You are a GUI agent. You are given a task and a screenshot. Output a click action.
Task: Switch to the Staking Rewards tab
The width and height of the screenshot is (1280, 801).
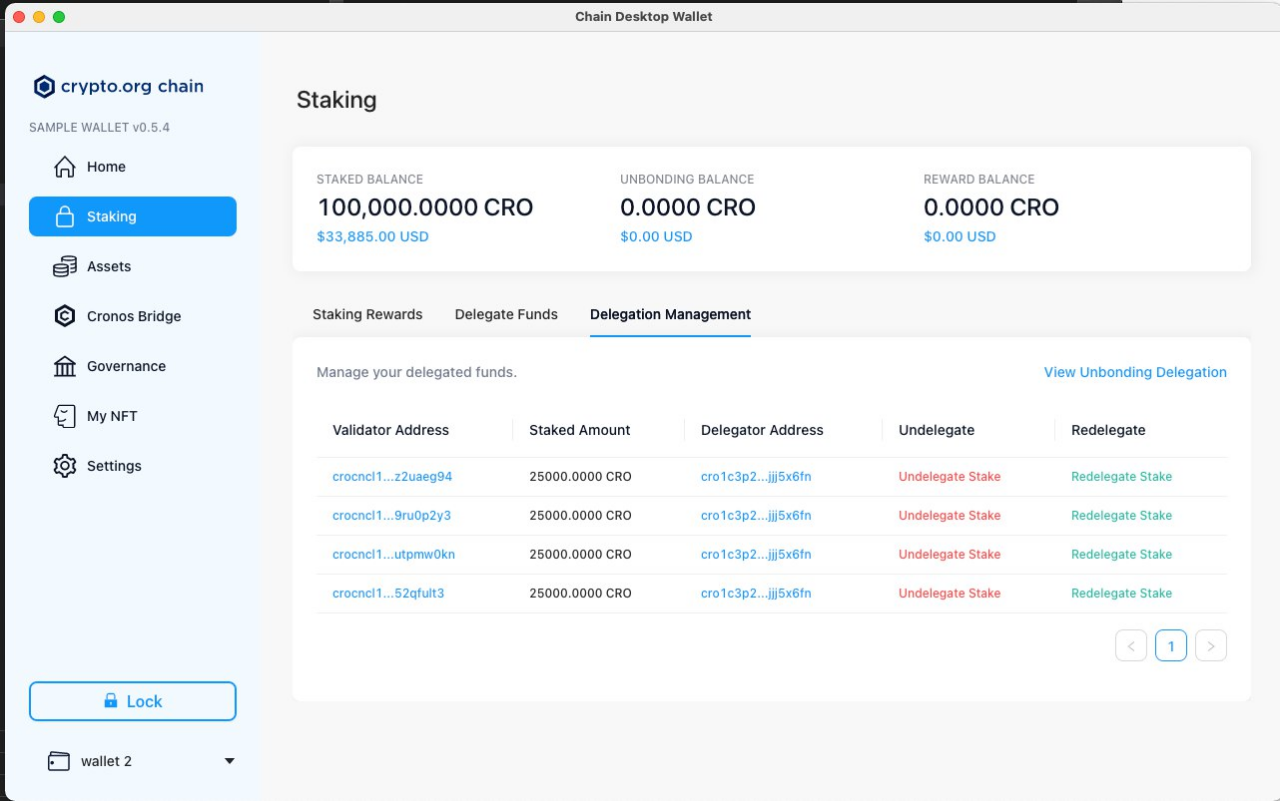click(367, 314)
